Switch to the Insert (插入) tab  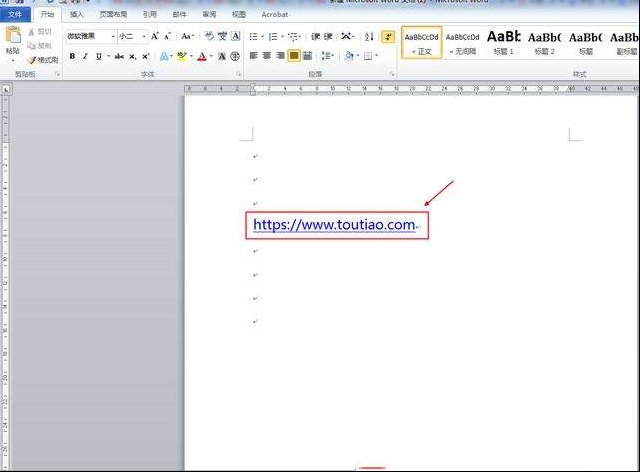pos(76,14)
